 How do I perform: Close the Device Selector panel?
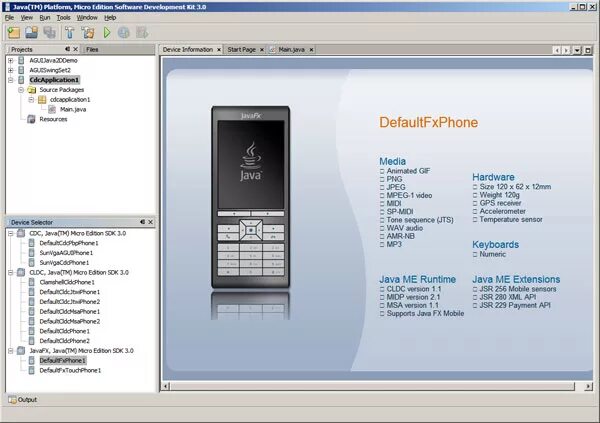pyautogui.click(x=150, y=222)
